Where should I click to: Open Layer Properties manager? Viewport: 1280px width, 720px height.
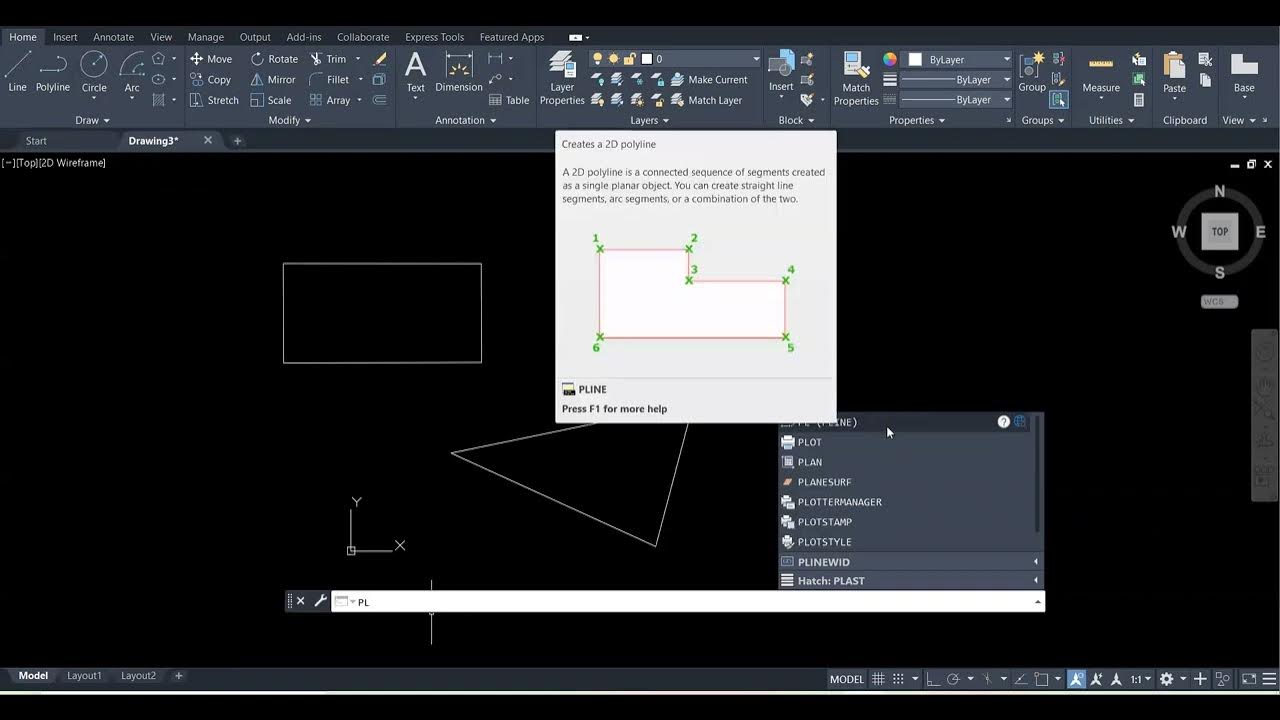[562, 78]
